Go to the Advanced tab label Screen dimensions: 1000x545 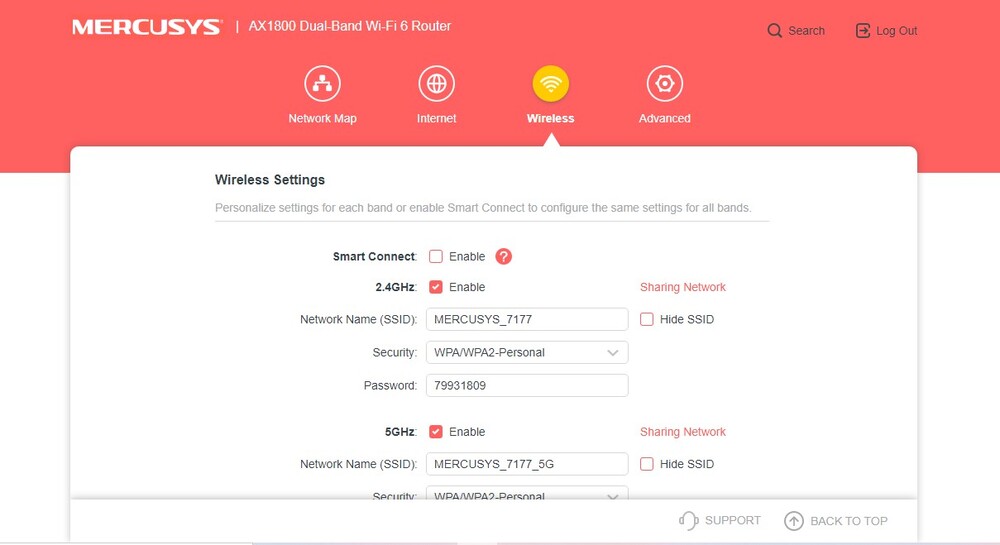665,119
